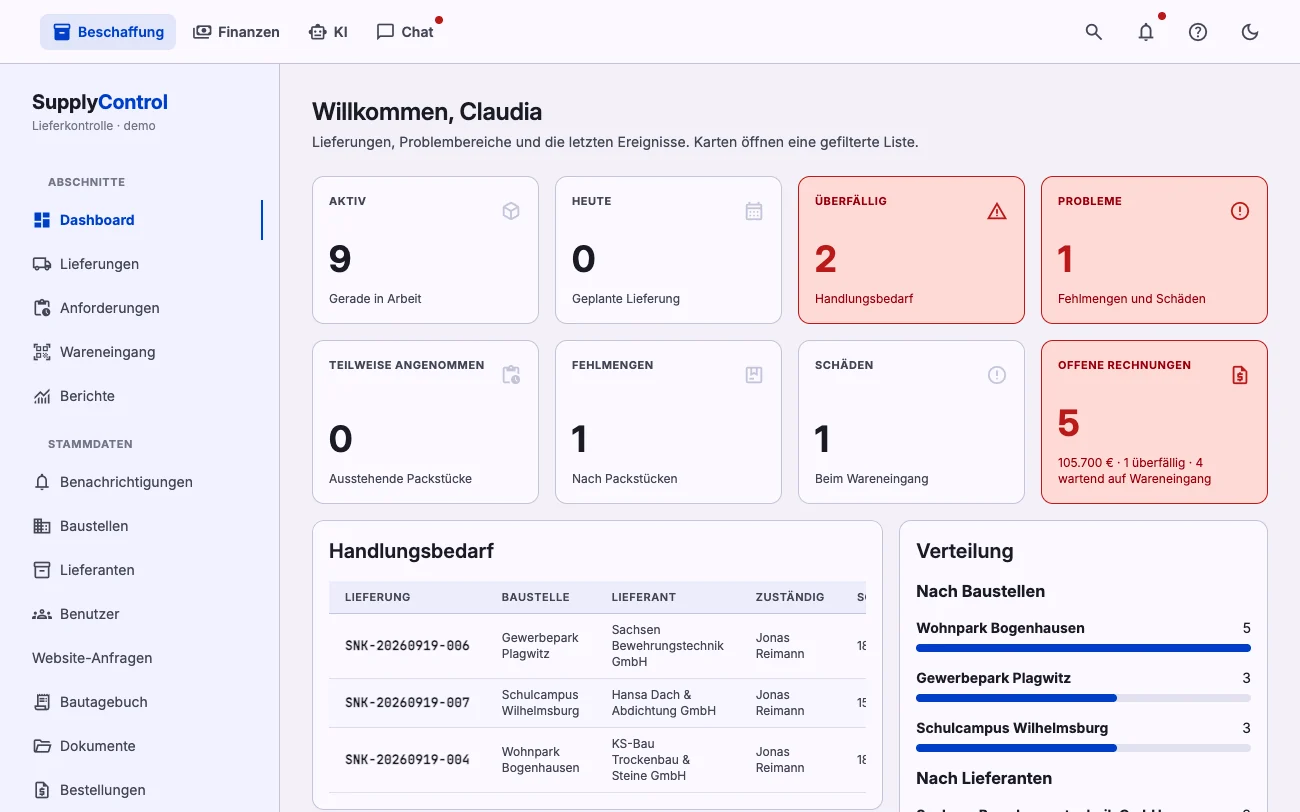Screen dimensions: 1300x812
Task: Click the Lieferant column header
Action: [x=644, y=597]
